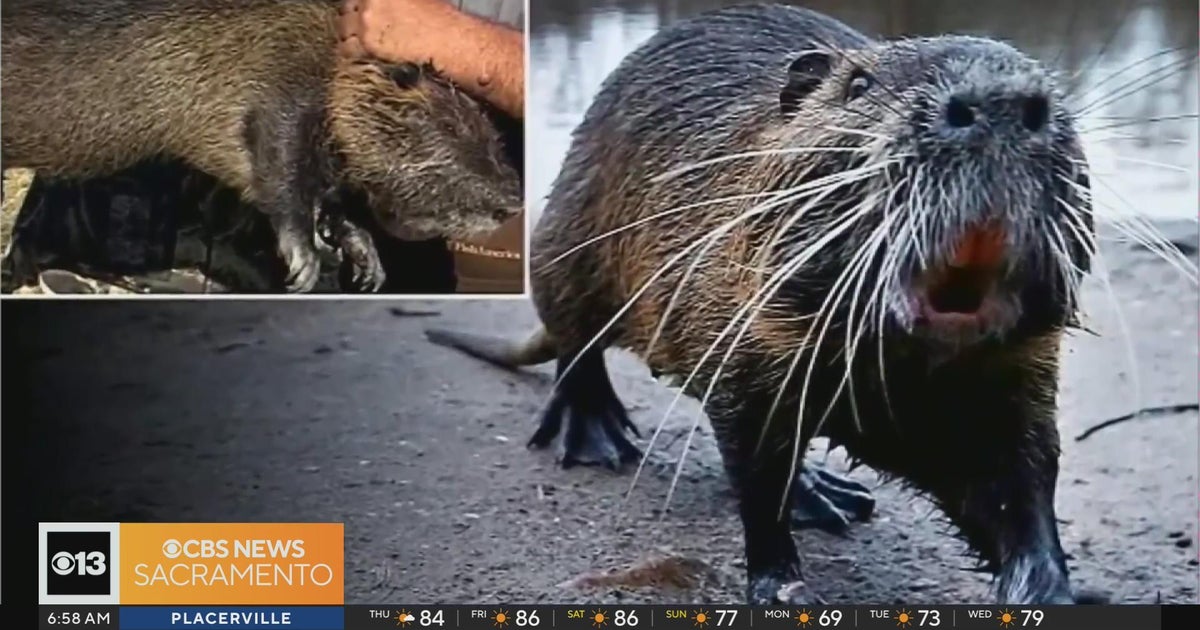The height and width of the screenshot is (630, 1200).
Task: Click the 6:58 AM time display
Action: click(78, 618)
